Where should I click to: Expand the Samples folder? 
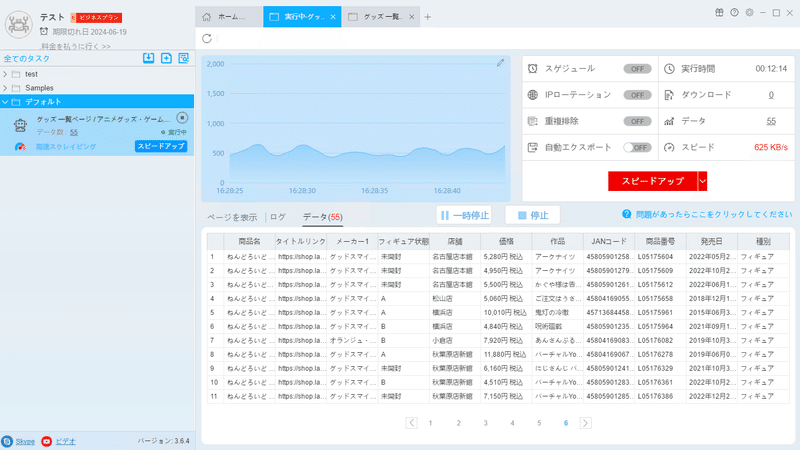(5, 88)
